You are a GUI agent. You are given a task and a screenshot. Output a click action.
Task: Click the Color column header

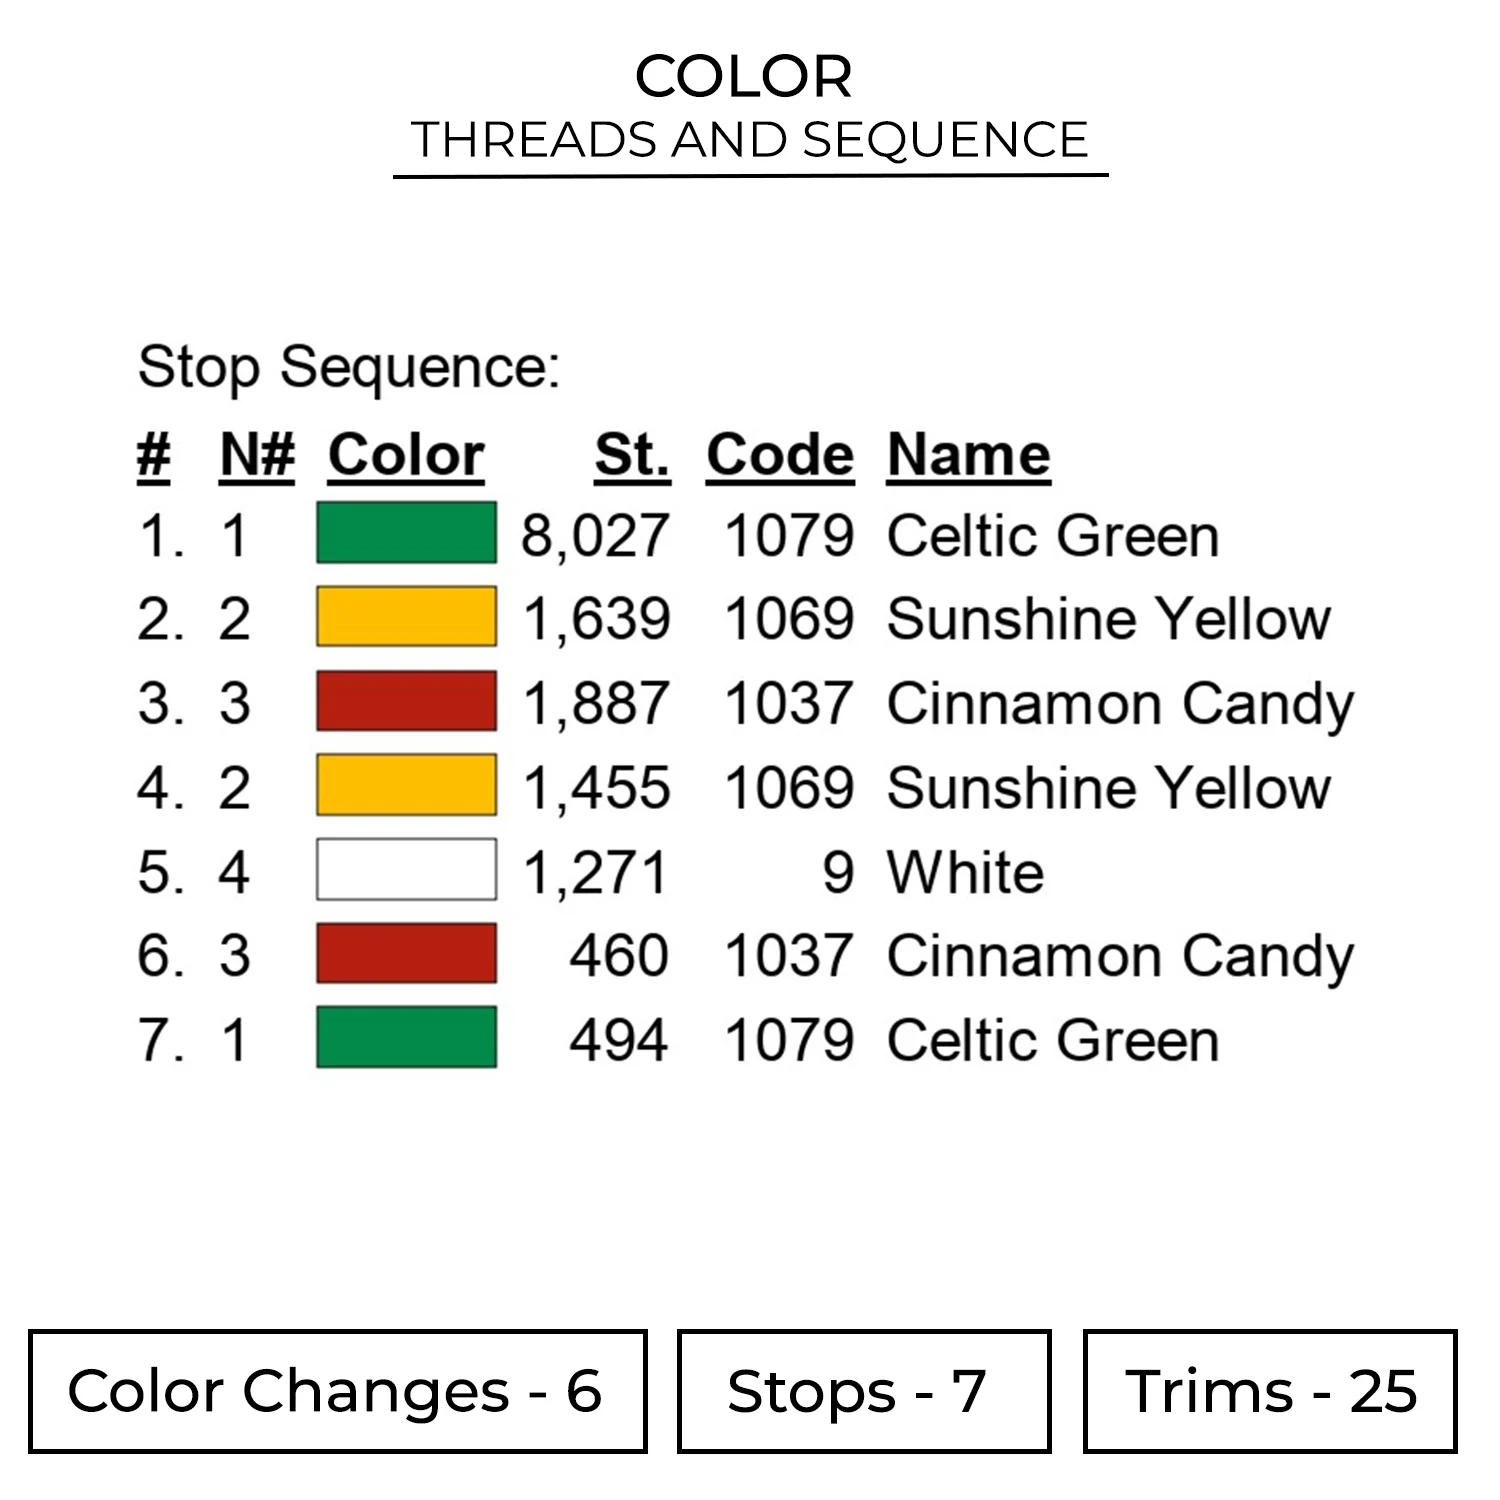tap(406, 456)
